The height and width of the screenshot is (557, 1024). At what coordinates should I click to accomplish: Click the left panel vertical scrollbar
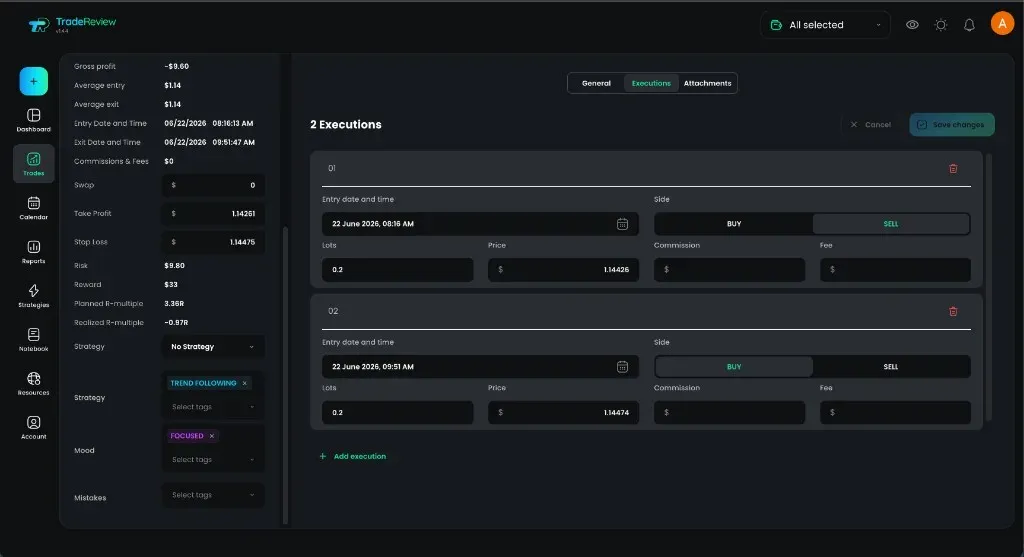coord(285,375)
